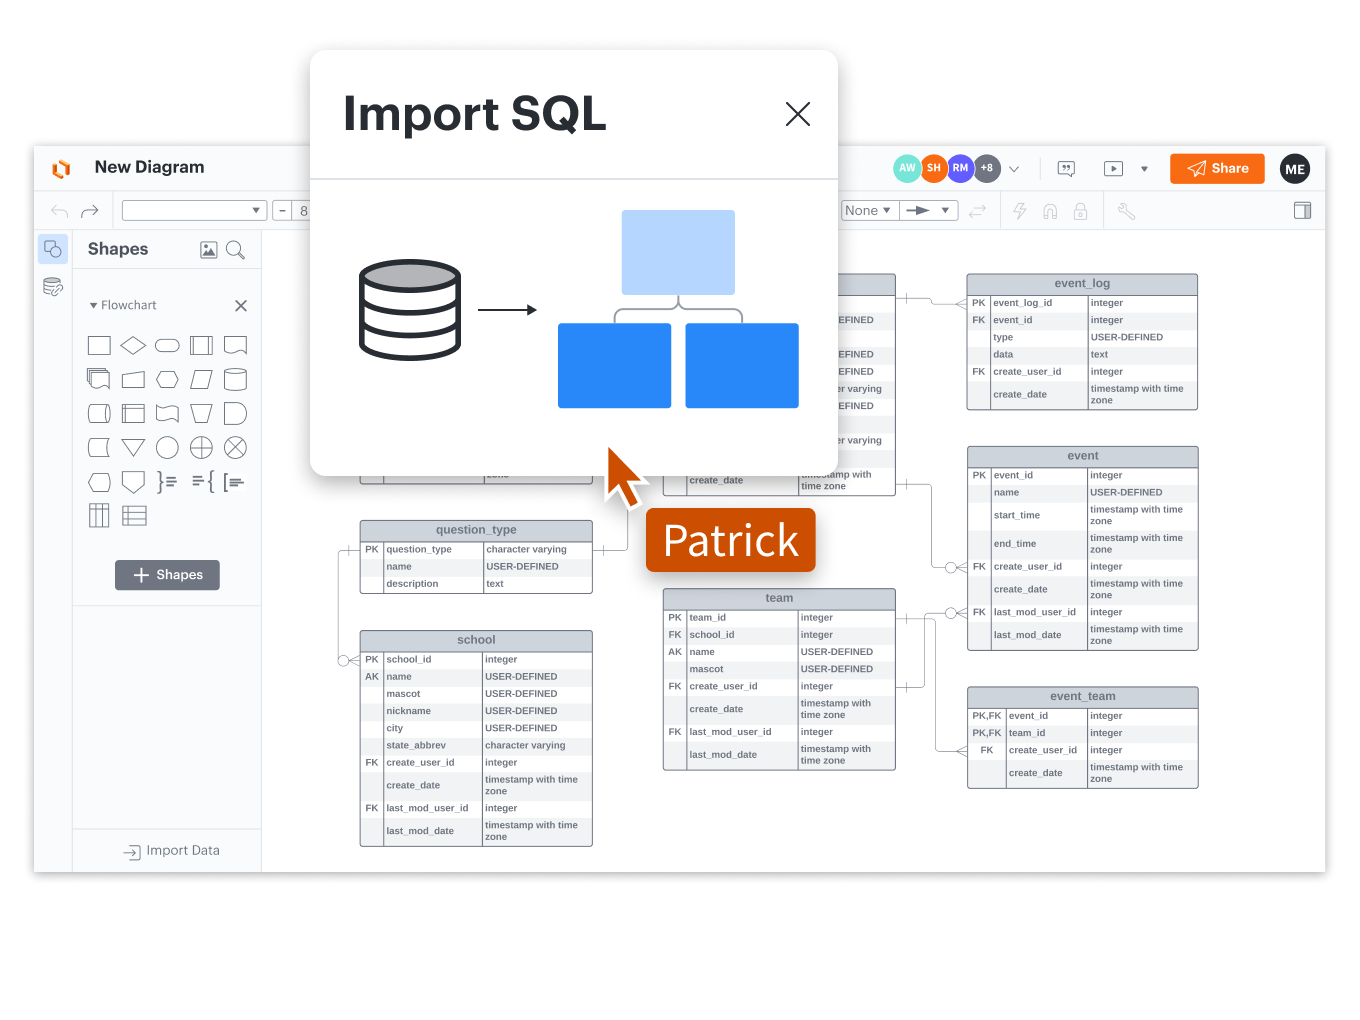Search shapes with magnifier icon
Screen dimensions: 1360x1020
click(x=235, y=250)
